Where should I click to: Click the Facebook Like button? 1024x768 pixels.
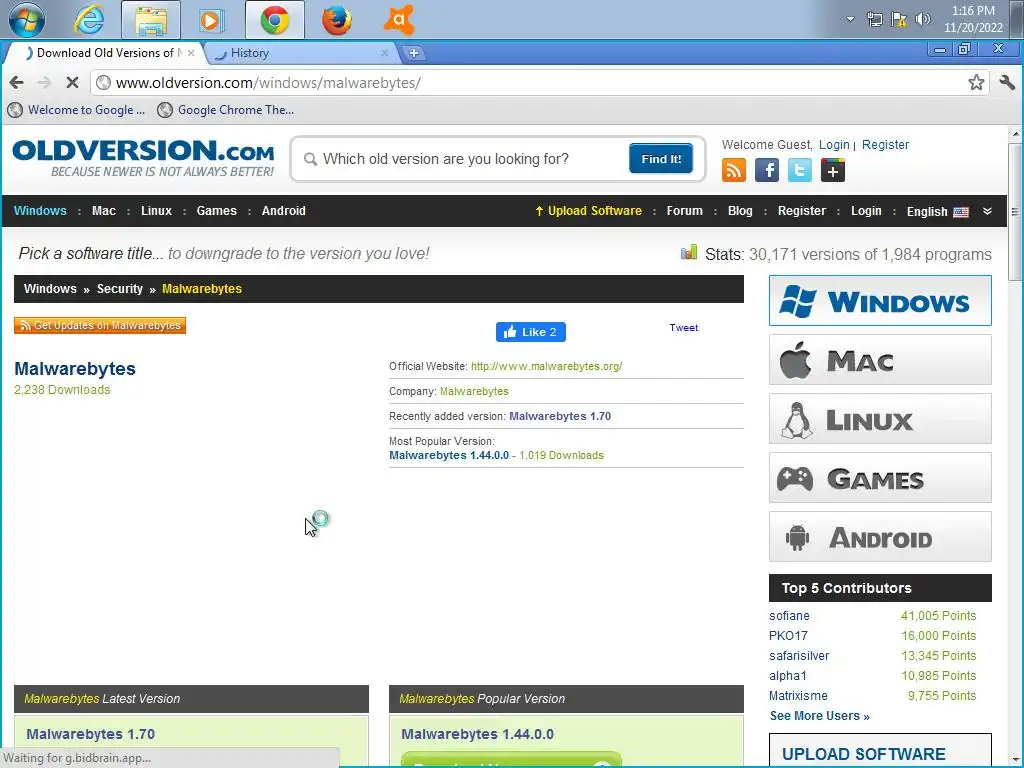pyautogui.click(x=530, y=332)
